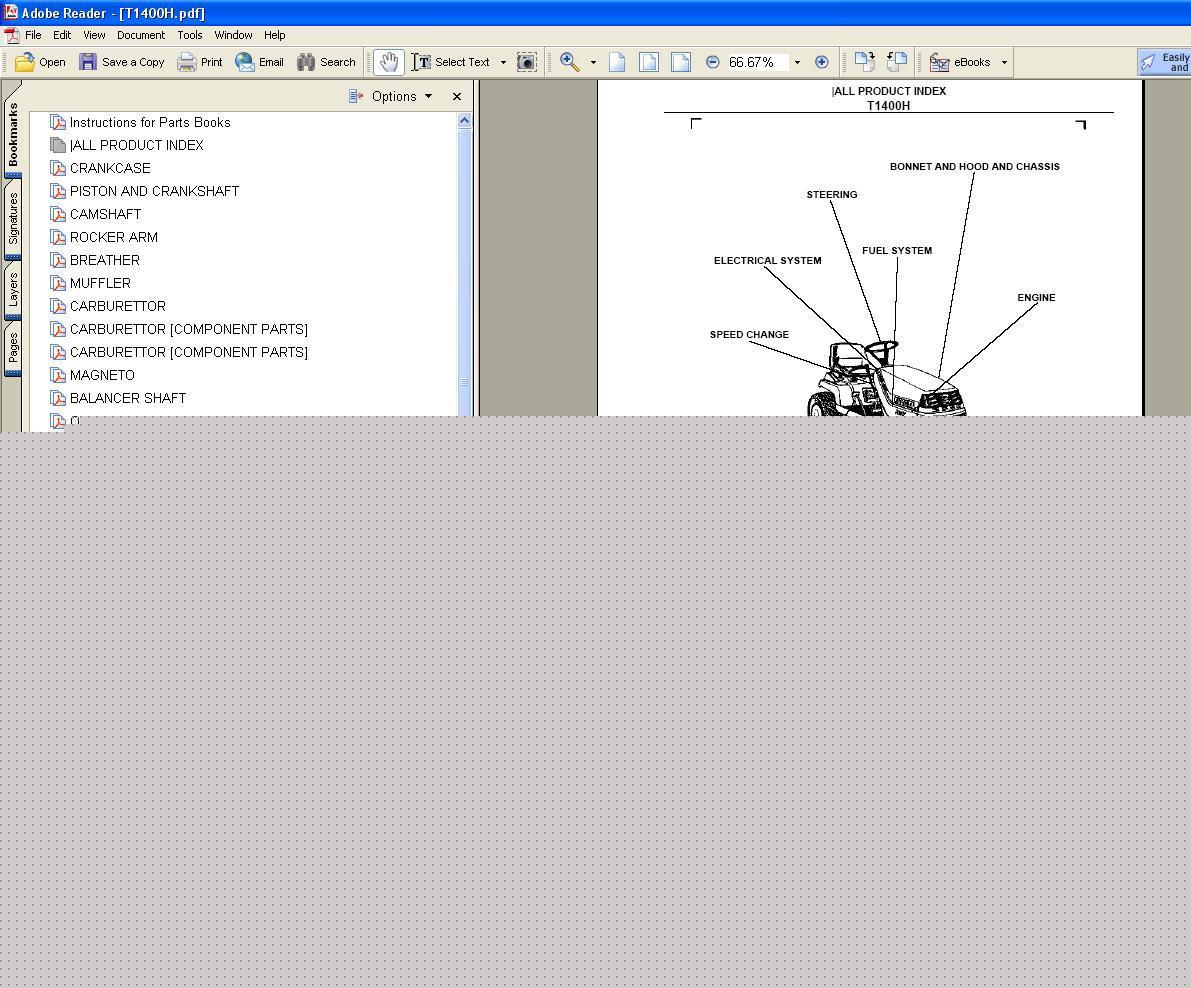The image size is (1191, 988).
Task: Go to the PISTON AND CRANKSHAFT bookmark
Action: (154, 191)
